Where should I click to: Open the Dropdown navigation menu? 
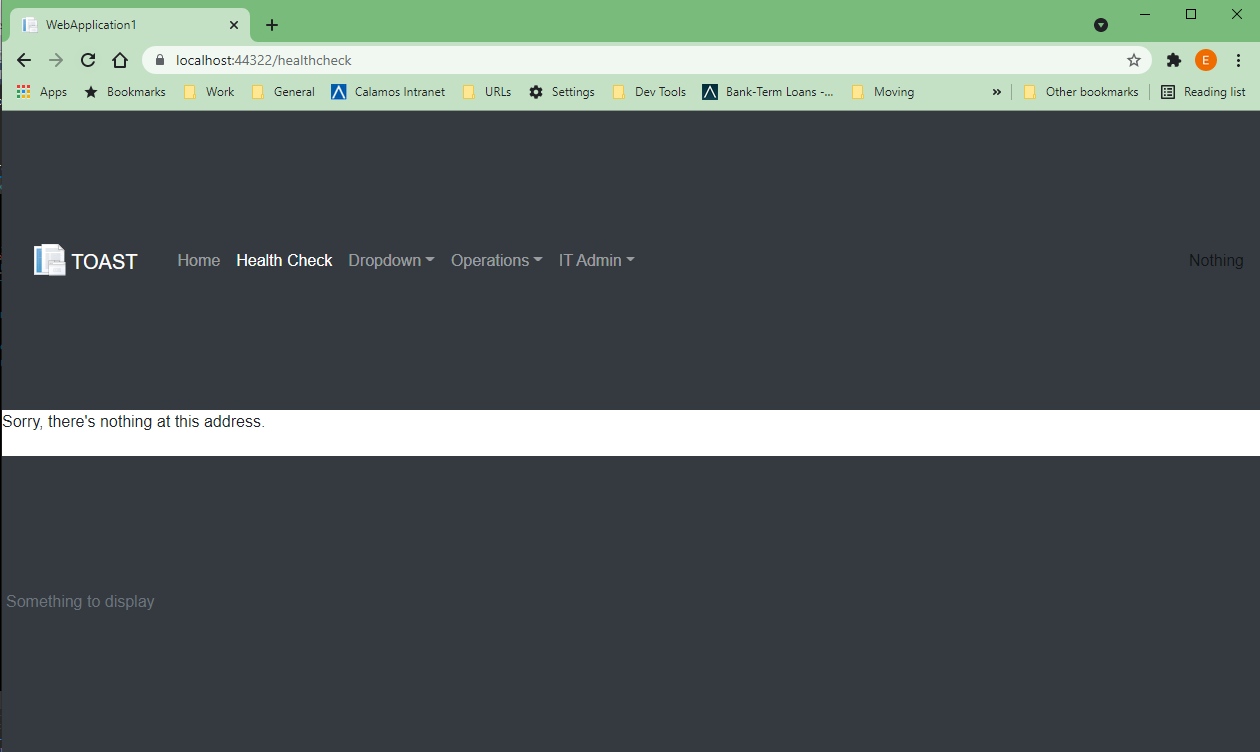tap(391, 260)
